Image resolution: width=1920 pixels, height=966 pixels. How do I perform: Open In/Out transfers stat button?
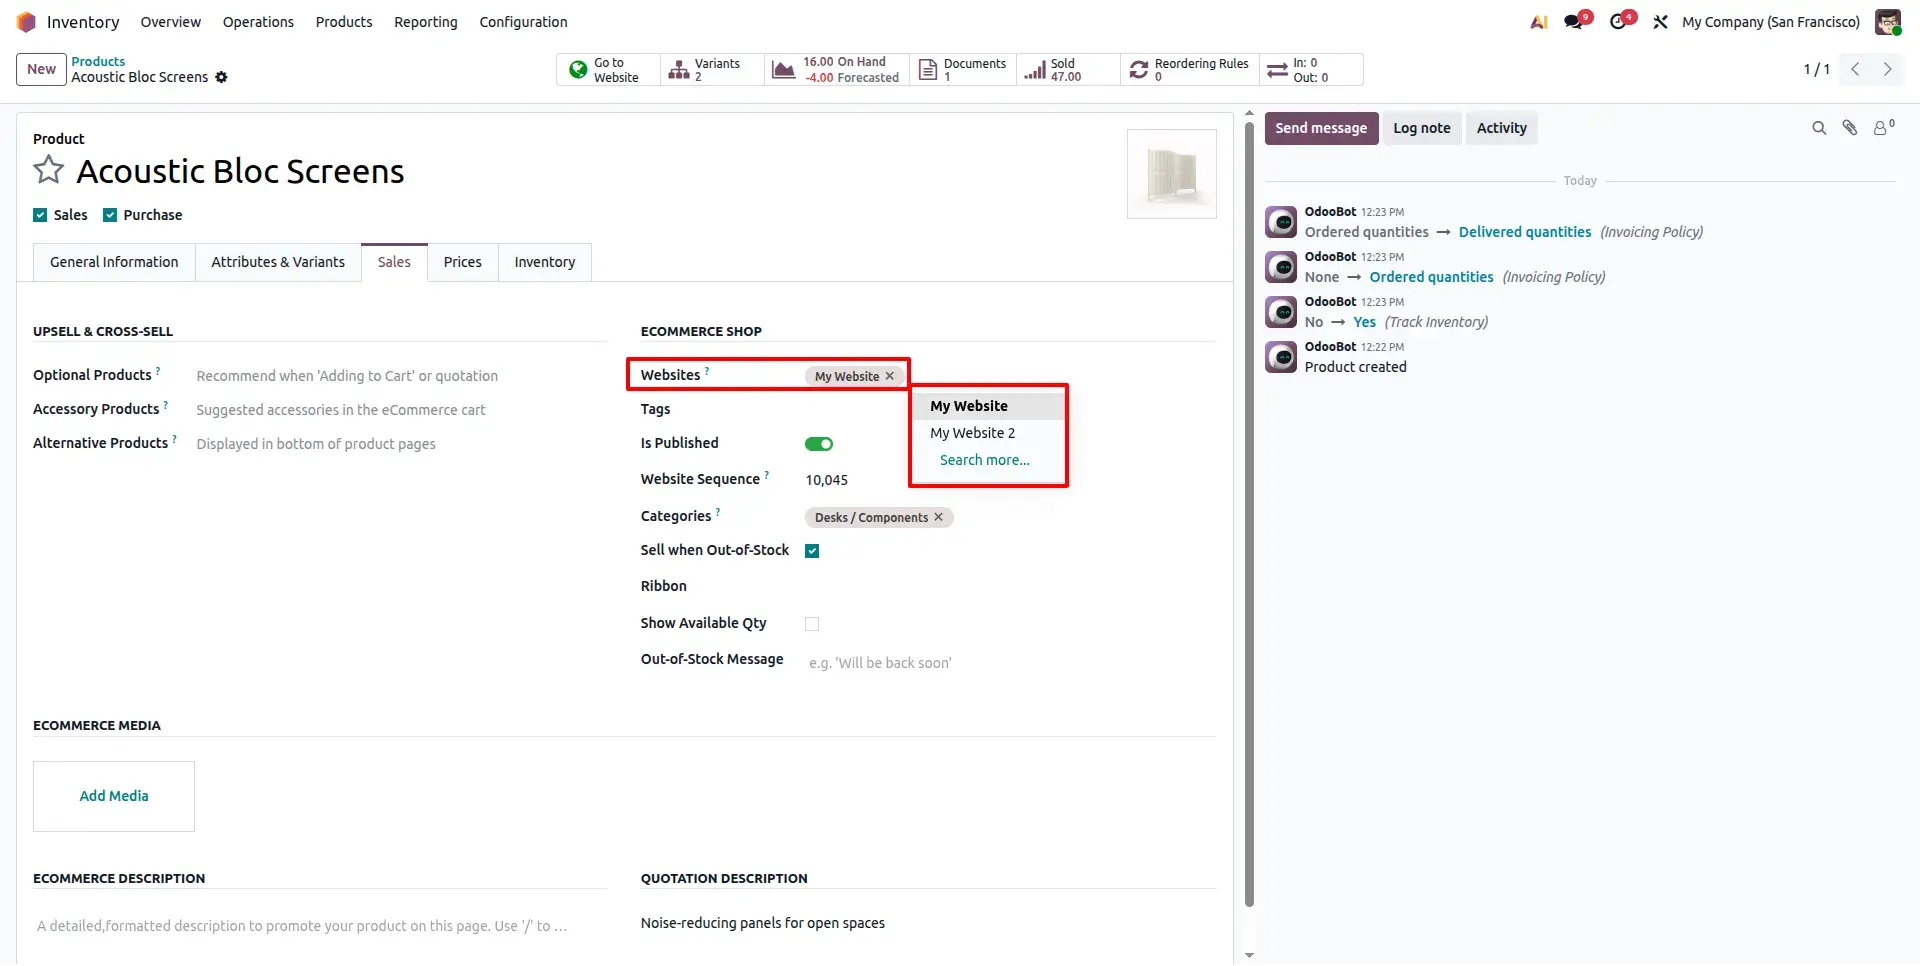pyautogui.click(x=1310, y=70)
